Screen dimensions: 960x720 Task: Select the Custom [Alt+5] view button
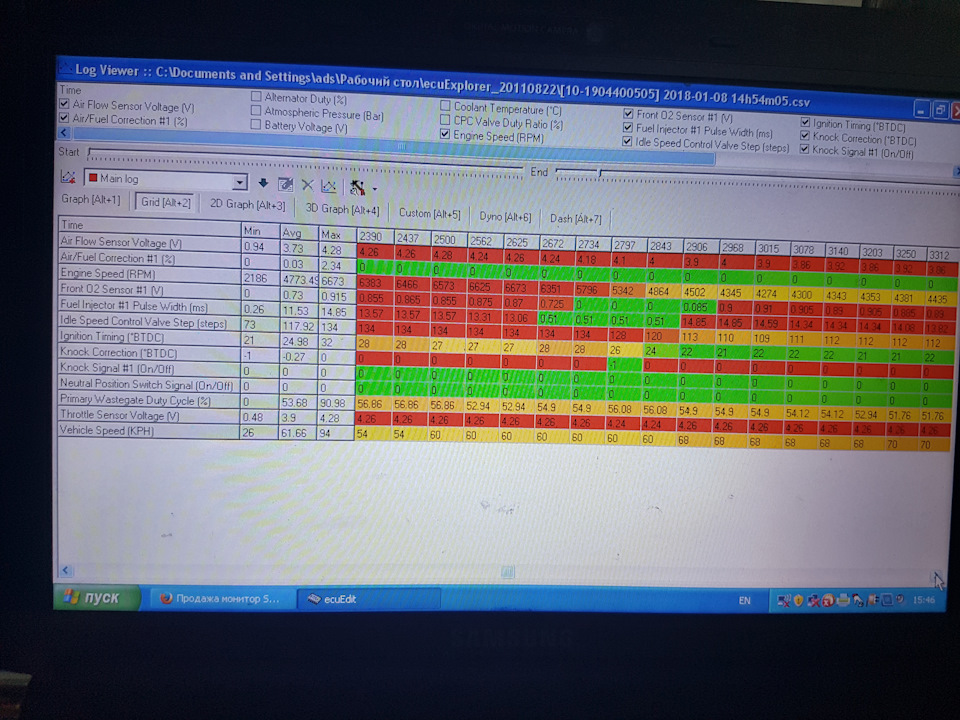429,213
